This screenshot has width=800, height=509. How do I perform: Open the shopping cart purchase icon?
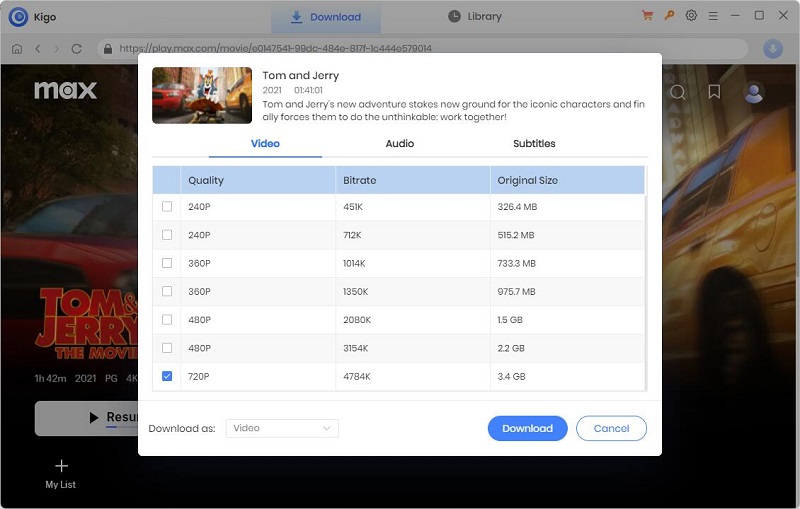coord(647,15)
